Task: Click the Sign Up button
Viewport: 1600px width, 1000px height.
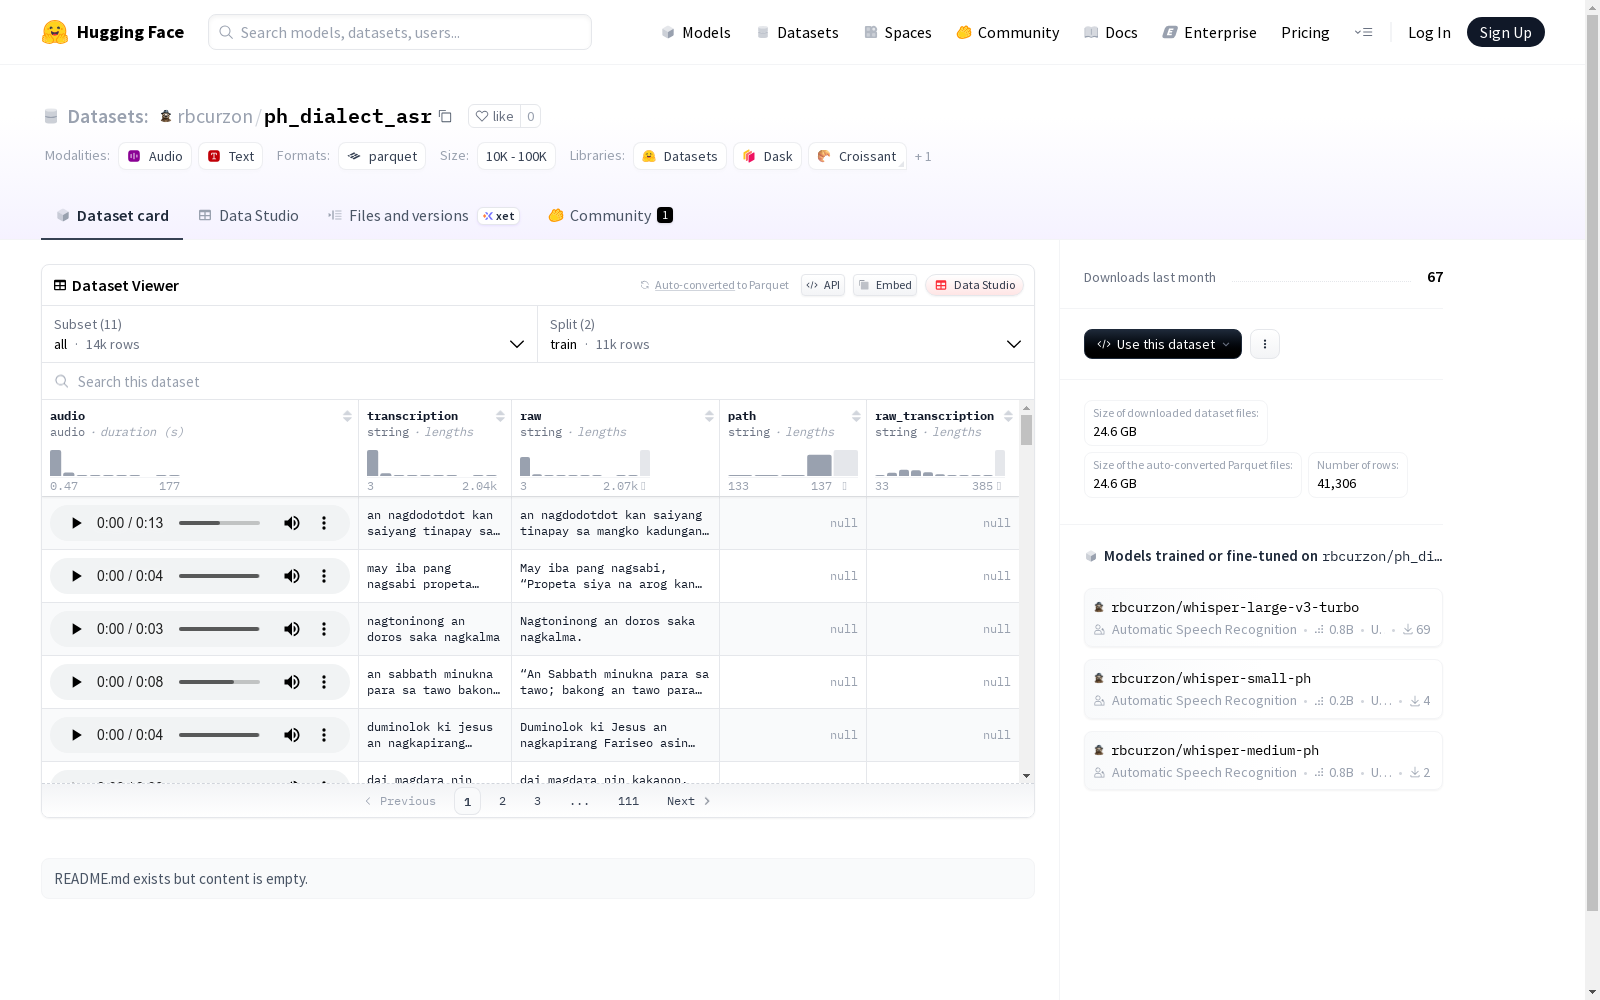Action: coord(1505,32)
